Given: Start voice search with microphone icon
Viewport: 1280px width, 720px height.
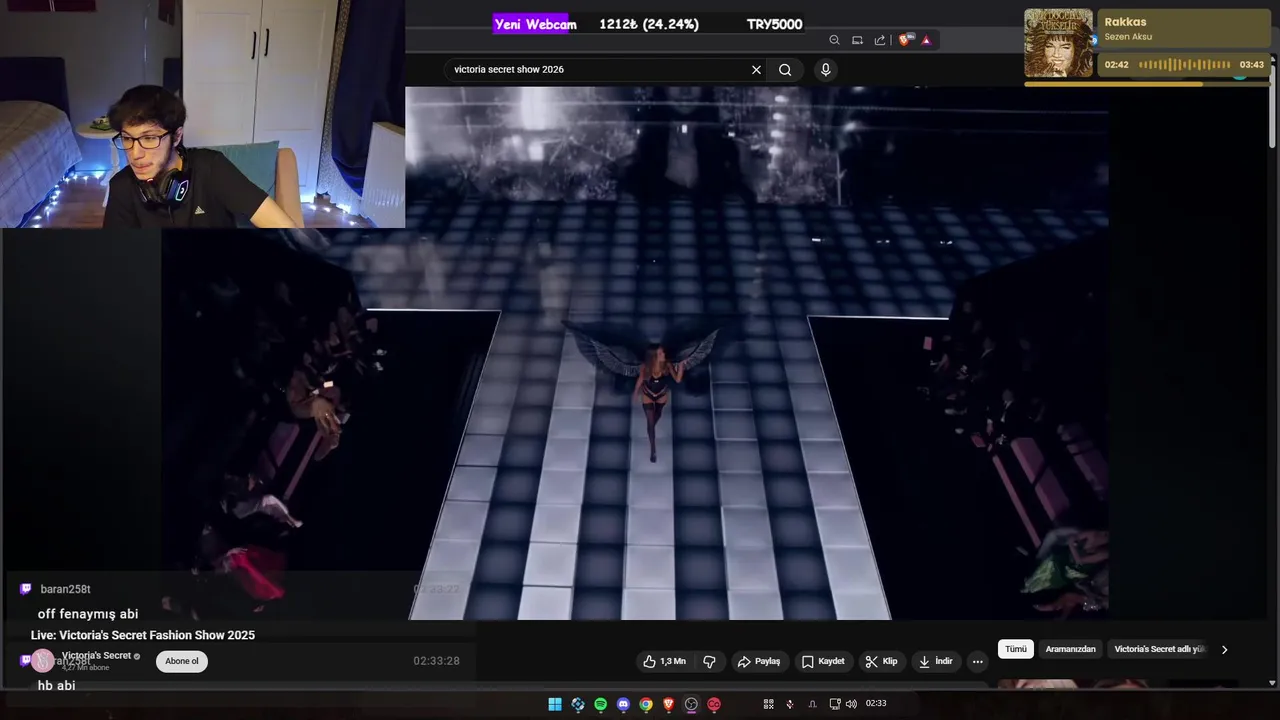Looking at the screenshot, I should [825, 69].
